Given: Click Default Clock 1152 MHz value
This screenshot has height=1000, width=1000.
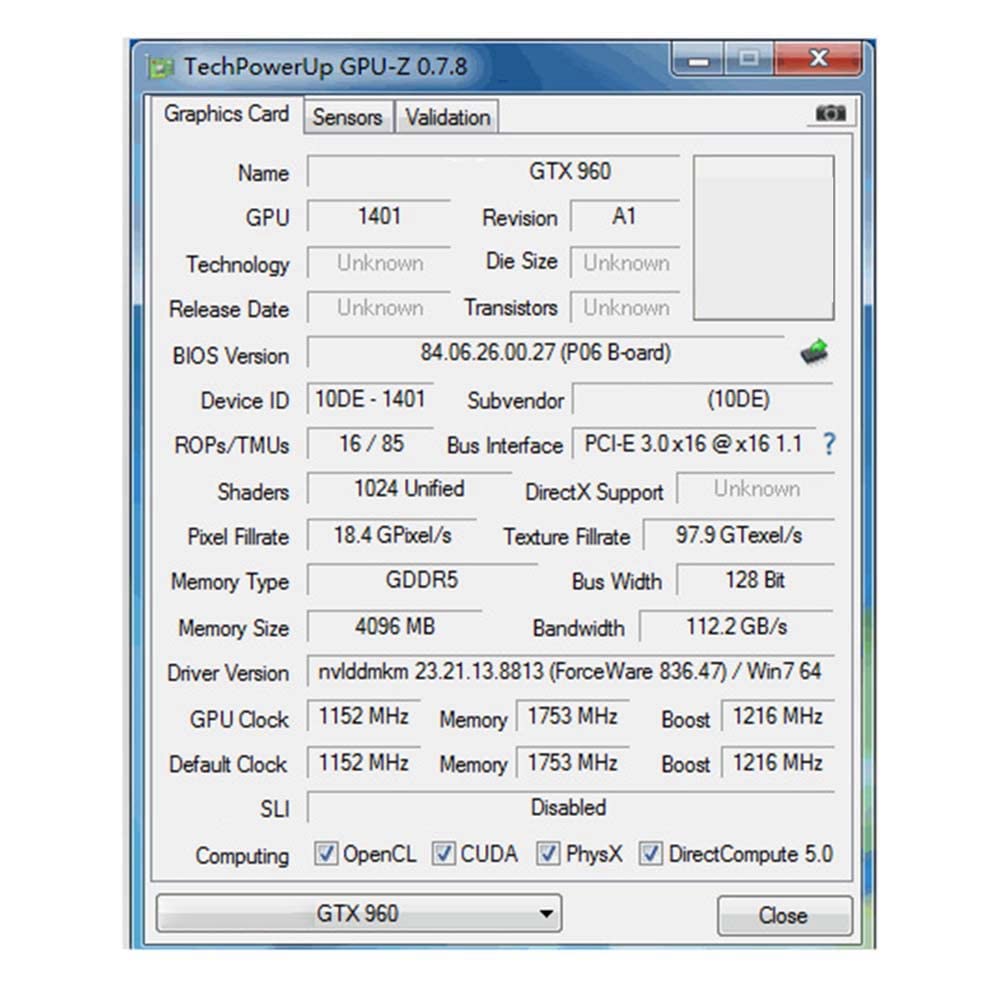Looking at the screenshot, I should click(x=364, y=762).
